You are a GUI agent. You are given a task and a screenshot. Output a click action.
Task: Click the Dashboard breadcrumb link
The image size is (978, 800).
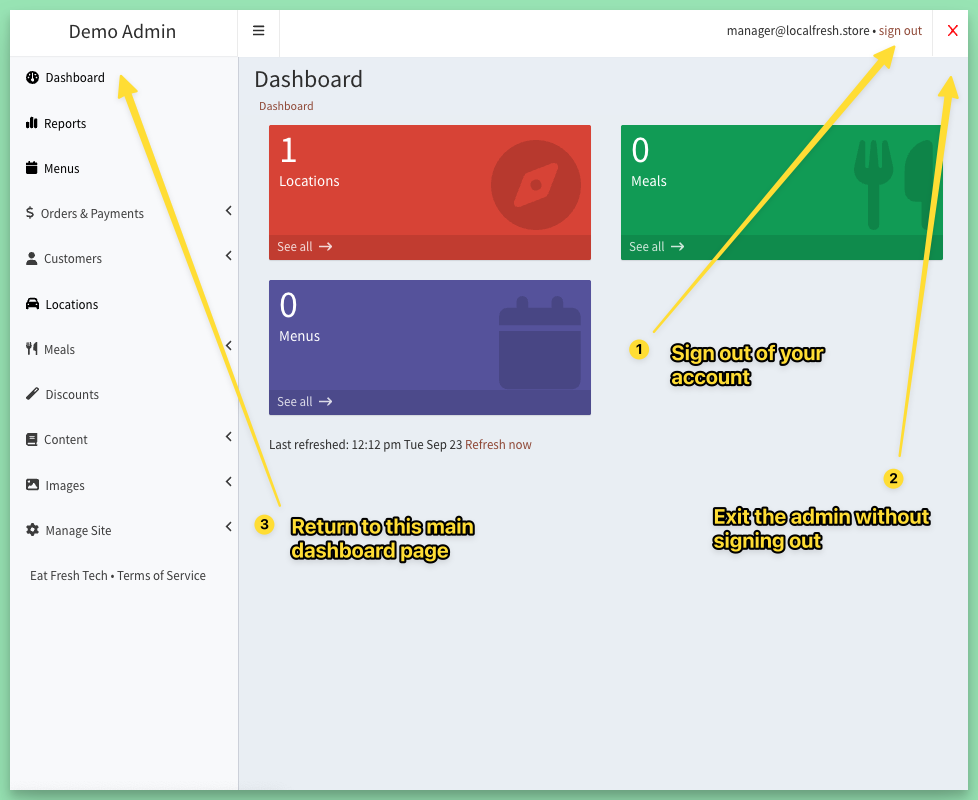point(286,106)
